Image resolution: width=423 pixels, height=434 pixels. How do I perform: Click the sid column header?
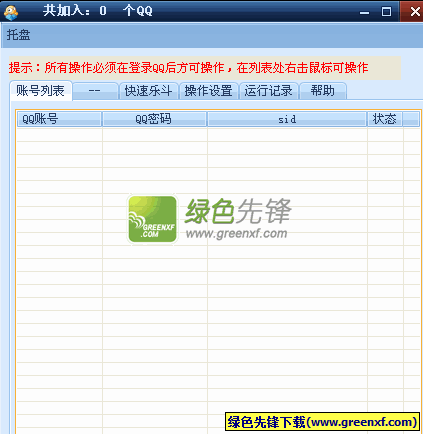(x=287, y=119)
